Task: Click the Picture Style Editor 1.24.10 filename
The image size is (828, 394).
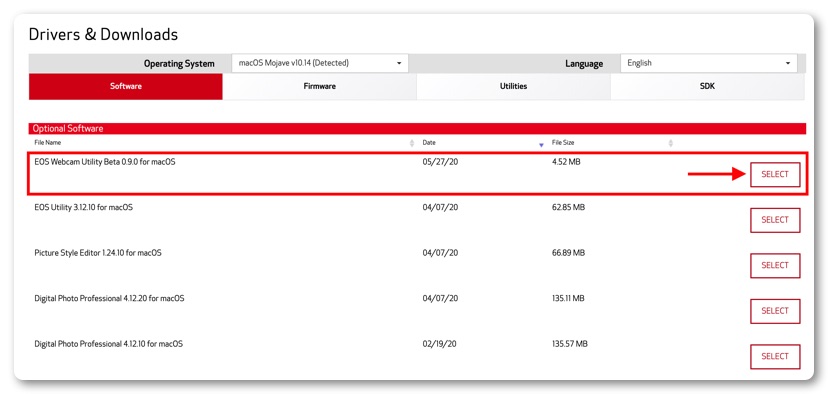Action: (98, 253)
